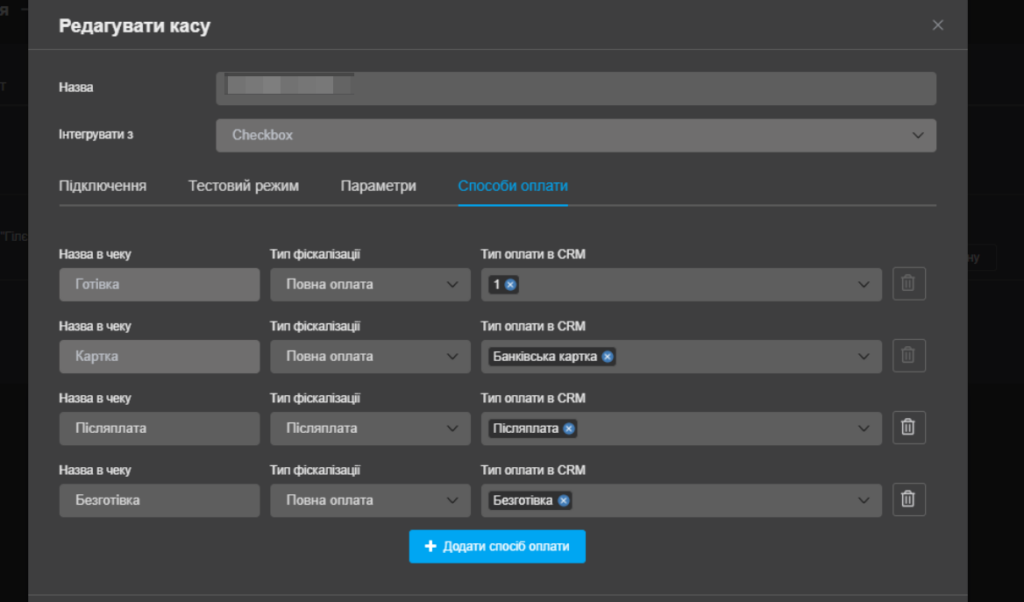Screen dimensions: 1024x602
Task: Delete the Картка payment method row
Action: [908, 356]
